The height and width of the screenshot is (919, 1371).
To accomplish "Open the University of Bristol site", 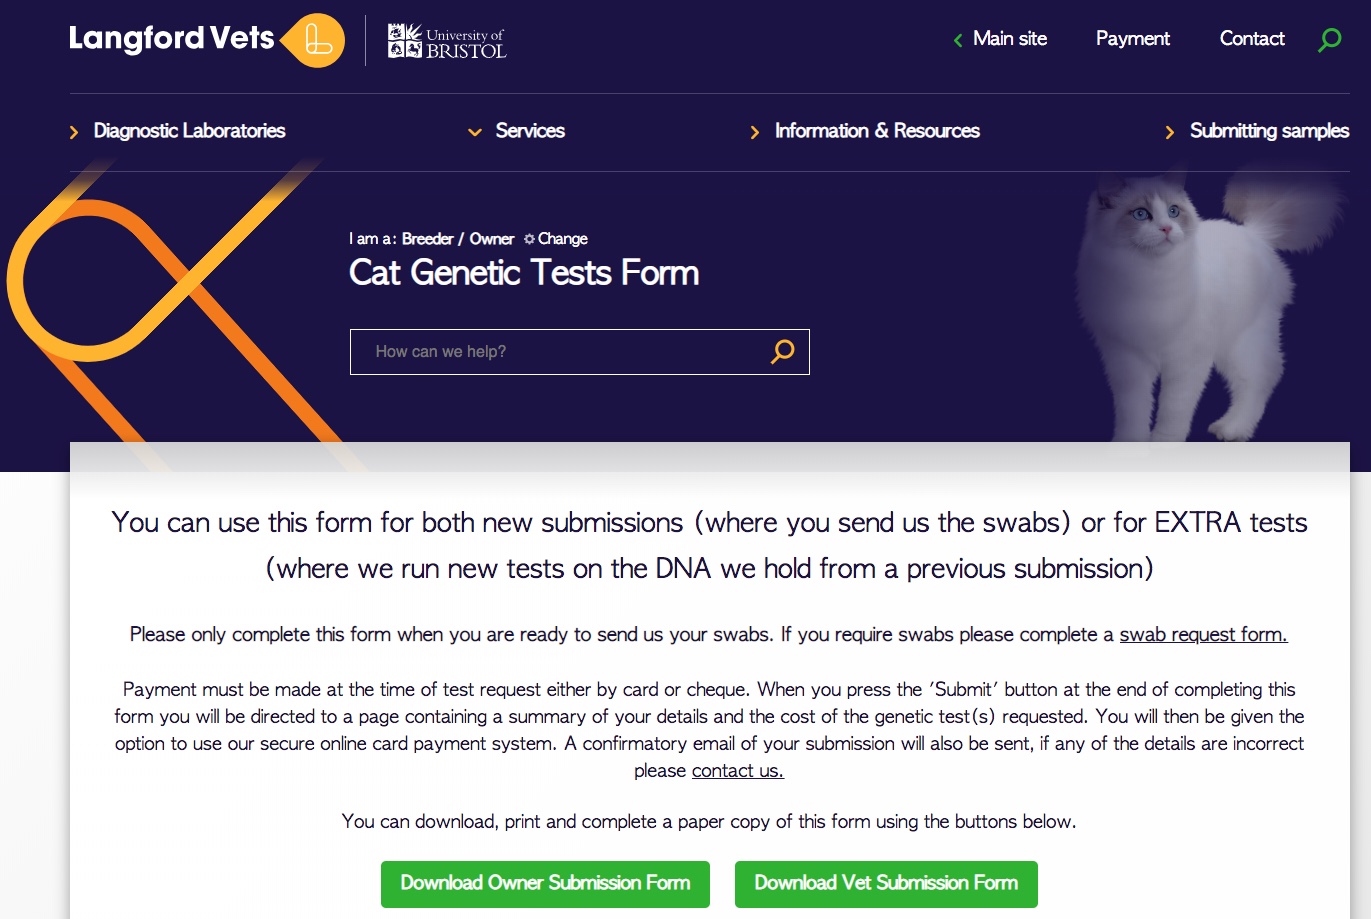I will pyautogui.click(x=444, y=42).
